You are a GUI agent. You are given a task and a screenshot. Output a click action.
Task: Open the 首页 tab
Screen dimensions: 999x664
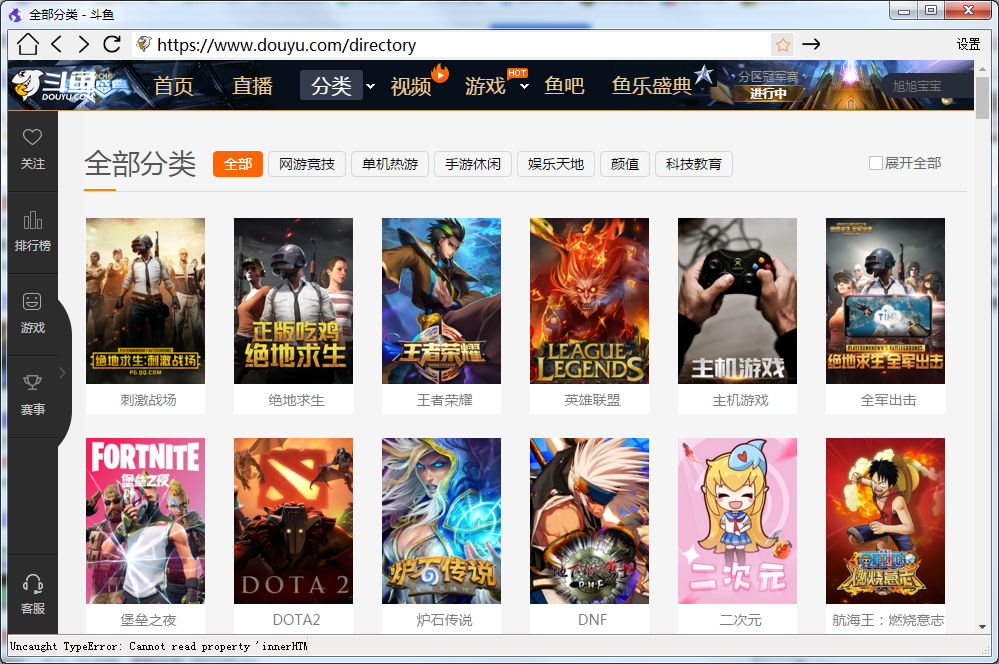[x=173, y=85]
